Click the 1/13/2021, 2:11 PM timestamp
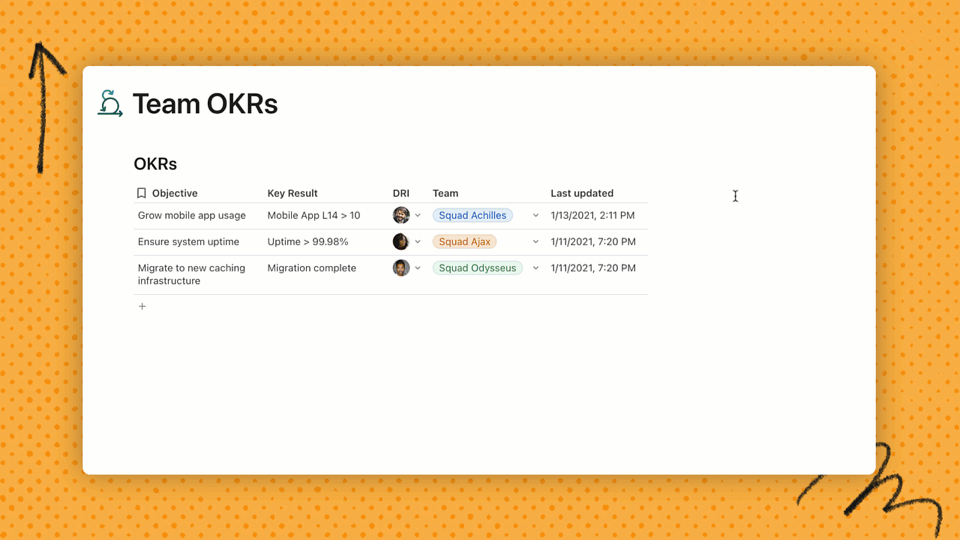Screen dimensions: 960x540 (x=593, y=215)
